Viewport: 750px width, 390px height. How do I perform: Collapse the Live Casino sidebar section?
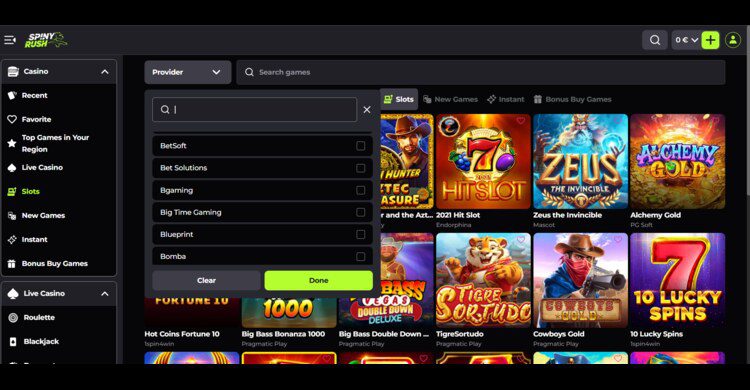point(105,294)
